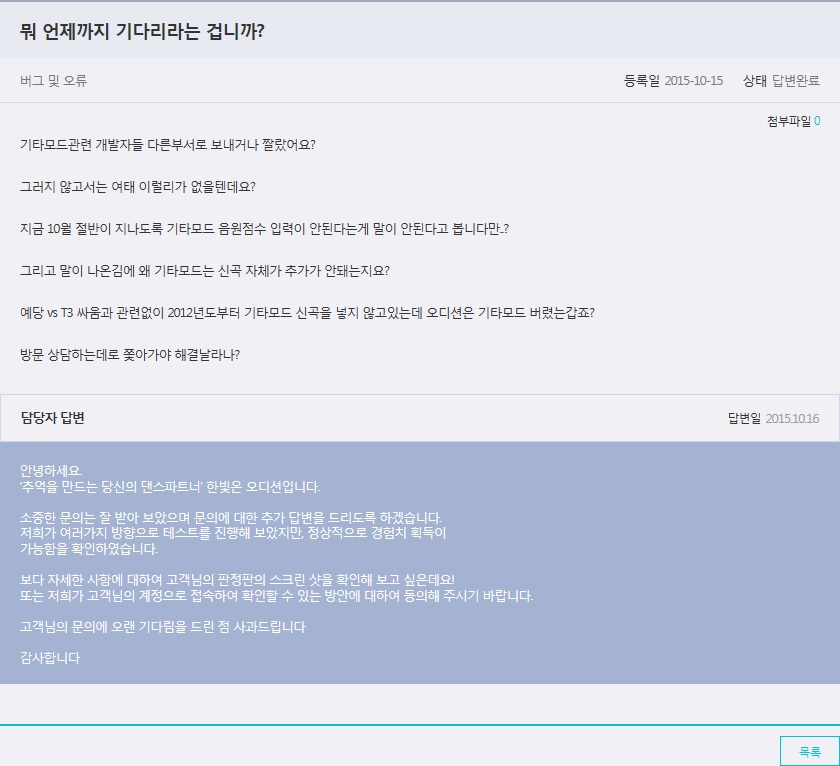
Task: Click the greeting 안녕하세요 in the reply
Action: coord(50,470)
